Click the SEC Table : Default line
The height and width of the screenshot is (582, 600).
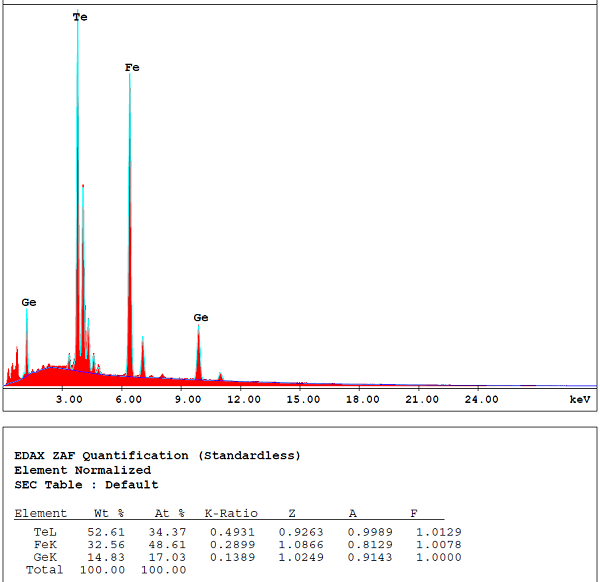pos(86,485)
